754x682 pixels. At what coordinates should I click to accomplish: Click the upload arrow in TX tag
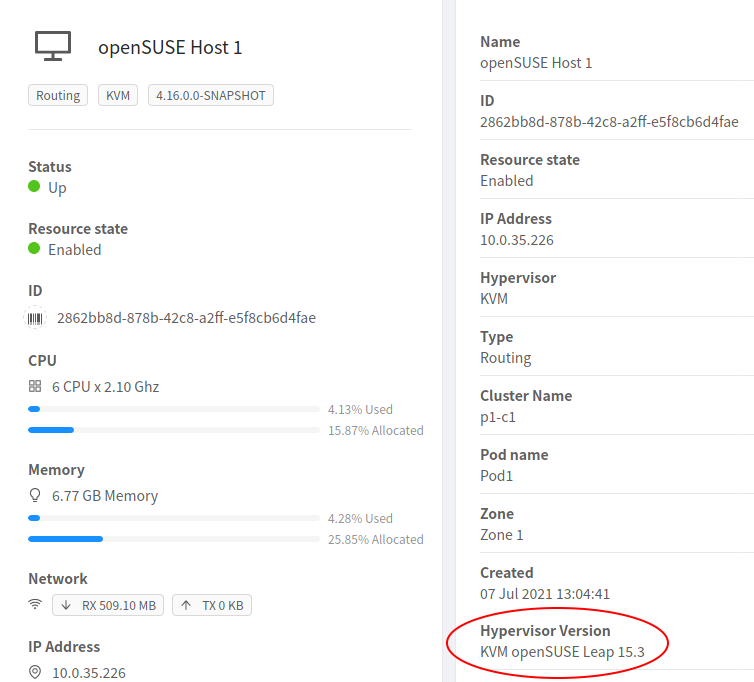186,605
